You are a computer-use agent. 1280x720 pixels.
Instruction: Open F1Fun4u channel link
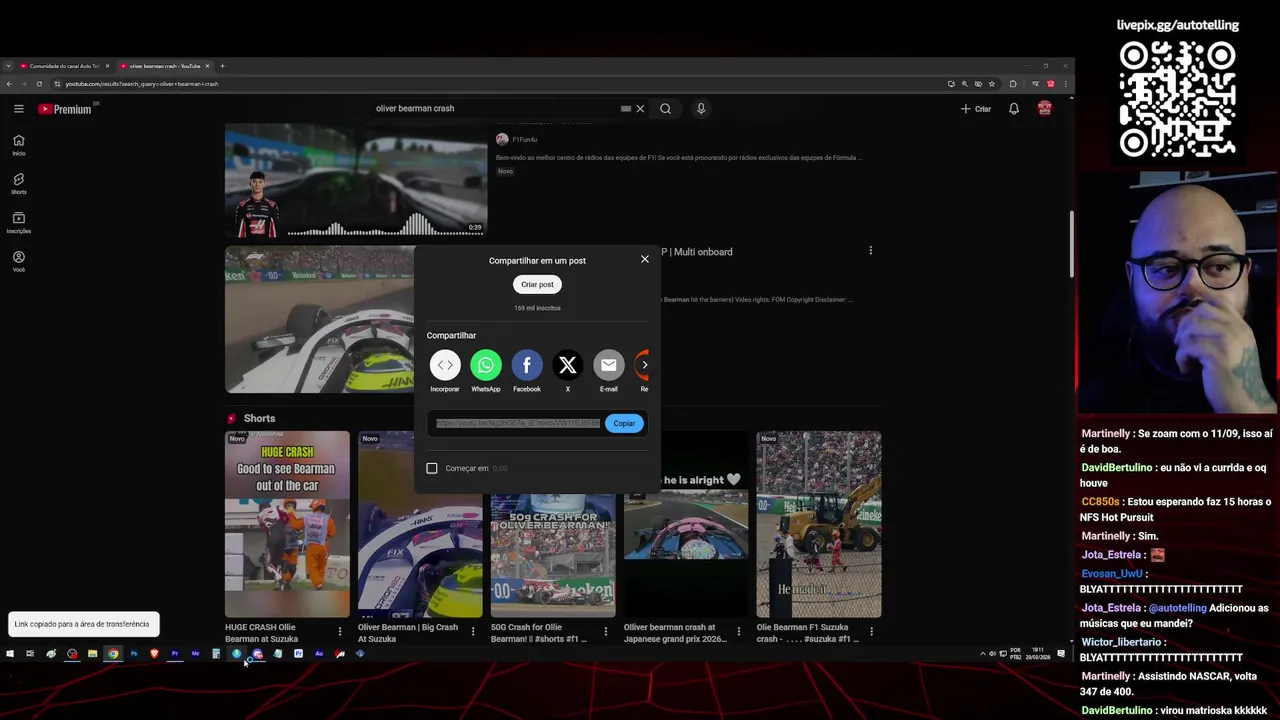[525, 140]
